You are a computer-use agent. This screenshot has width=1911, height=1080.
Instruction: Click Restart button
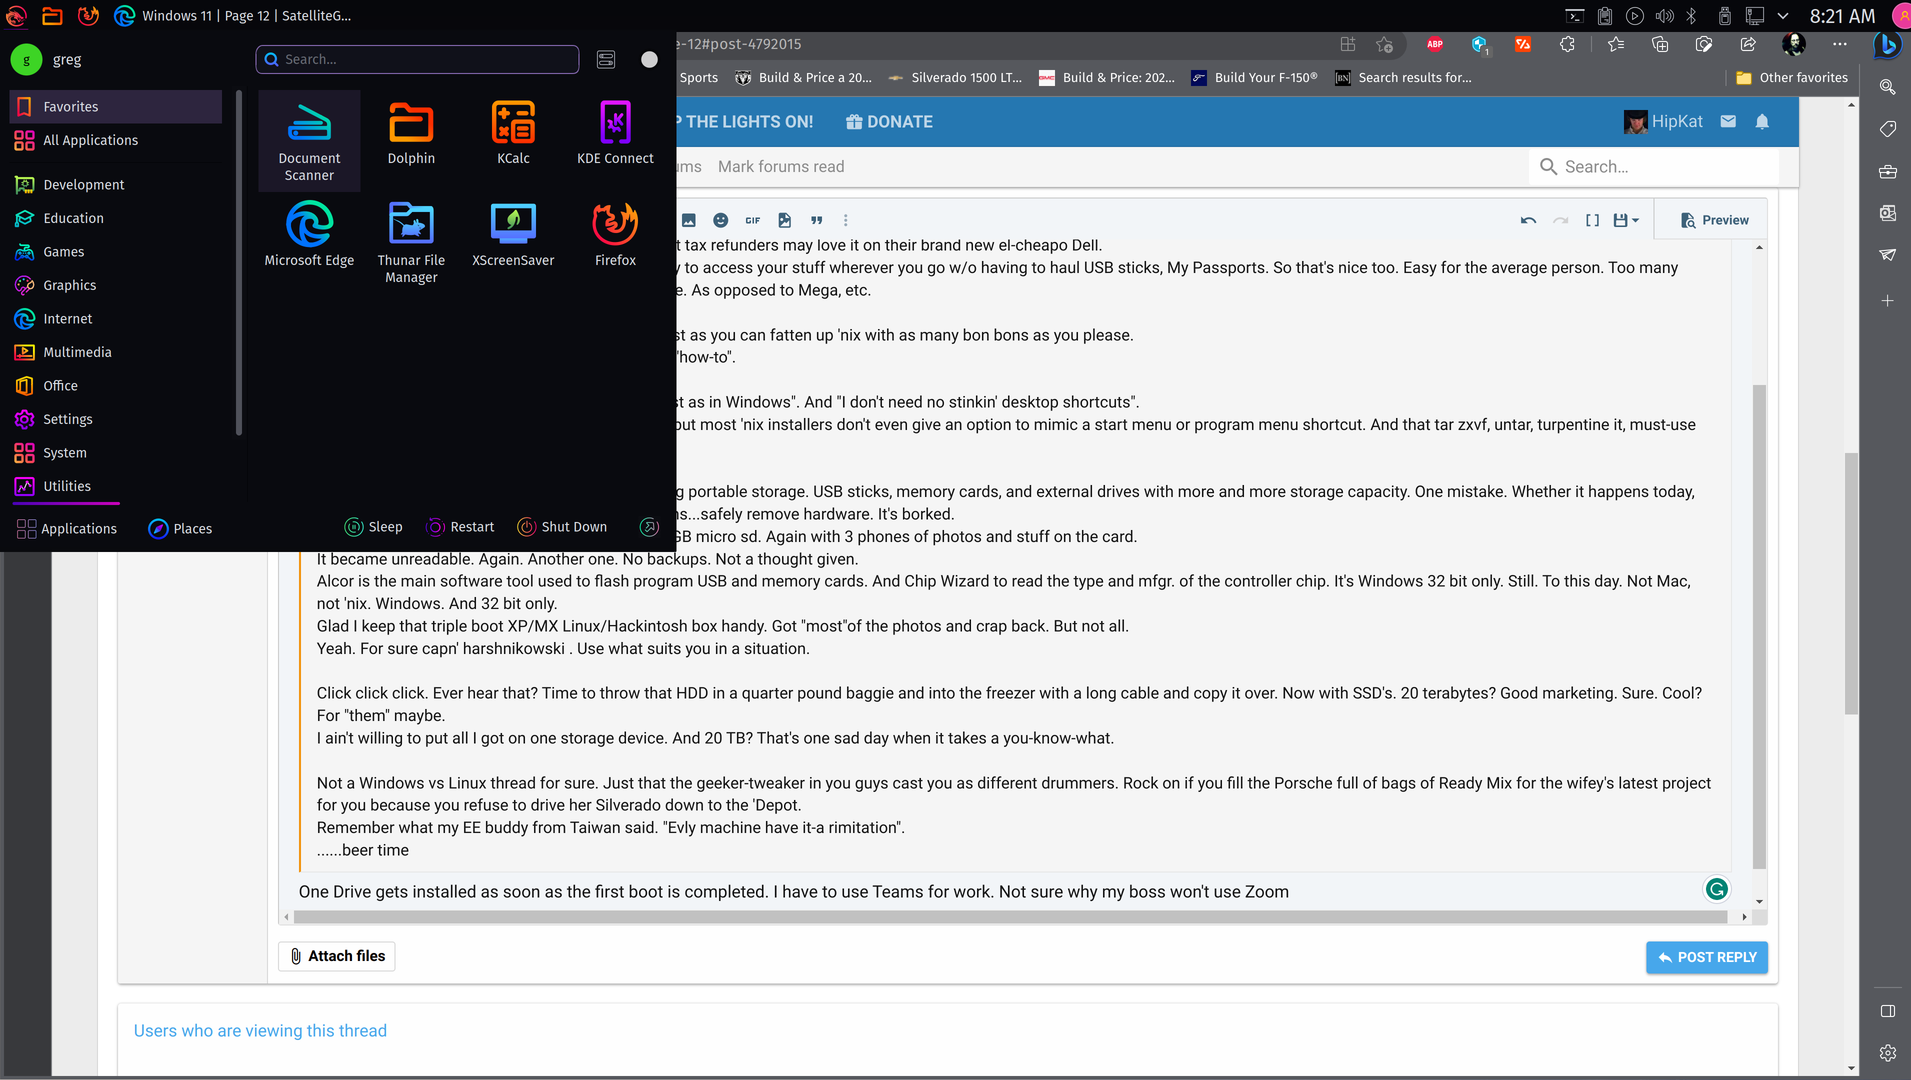pos(460,527)
